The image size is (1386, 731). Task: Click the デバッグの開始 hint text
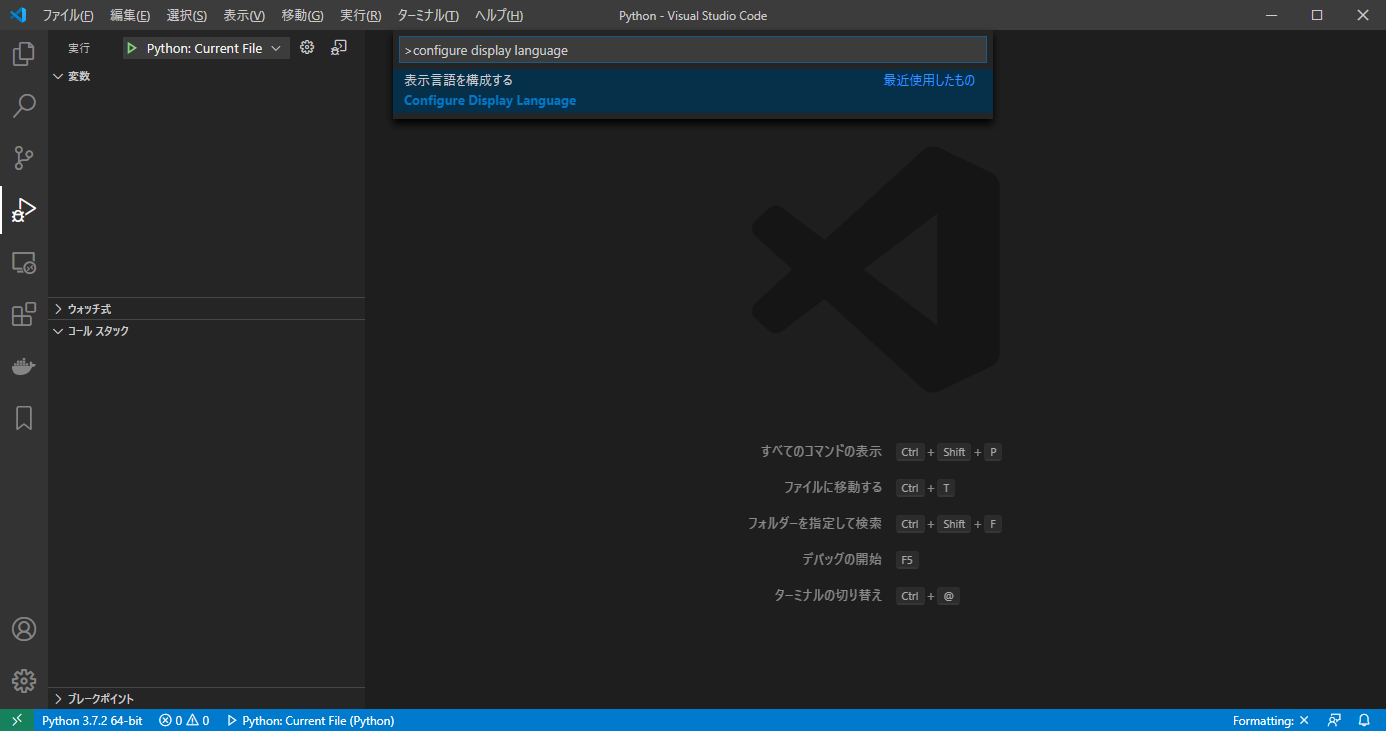click(842, 559)
